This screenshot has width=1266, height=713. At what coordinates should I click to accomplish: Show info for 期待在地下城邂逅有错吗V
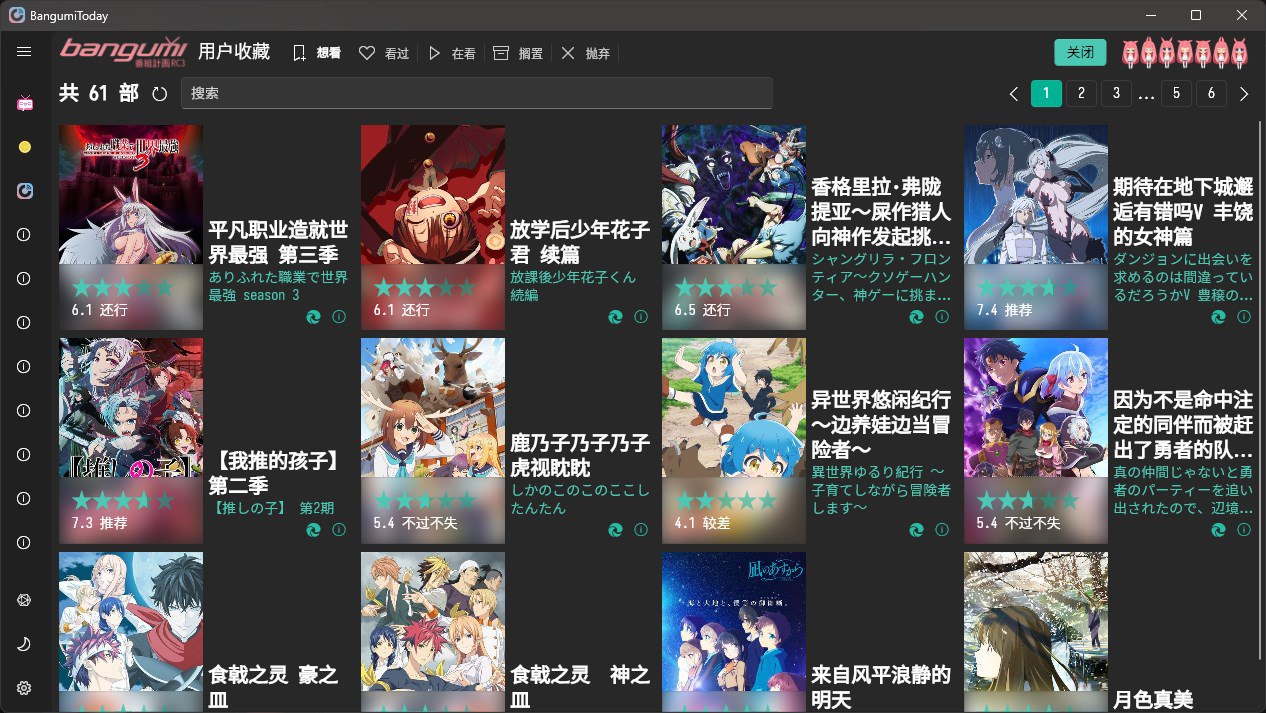pos(1244,316)
